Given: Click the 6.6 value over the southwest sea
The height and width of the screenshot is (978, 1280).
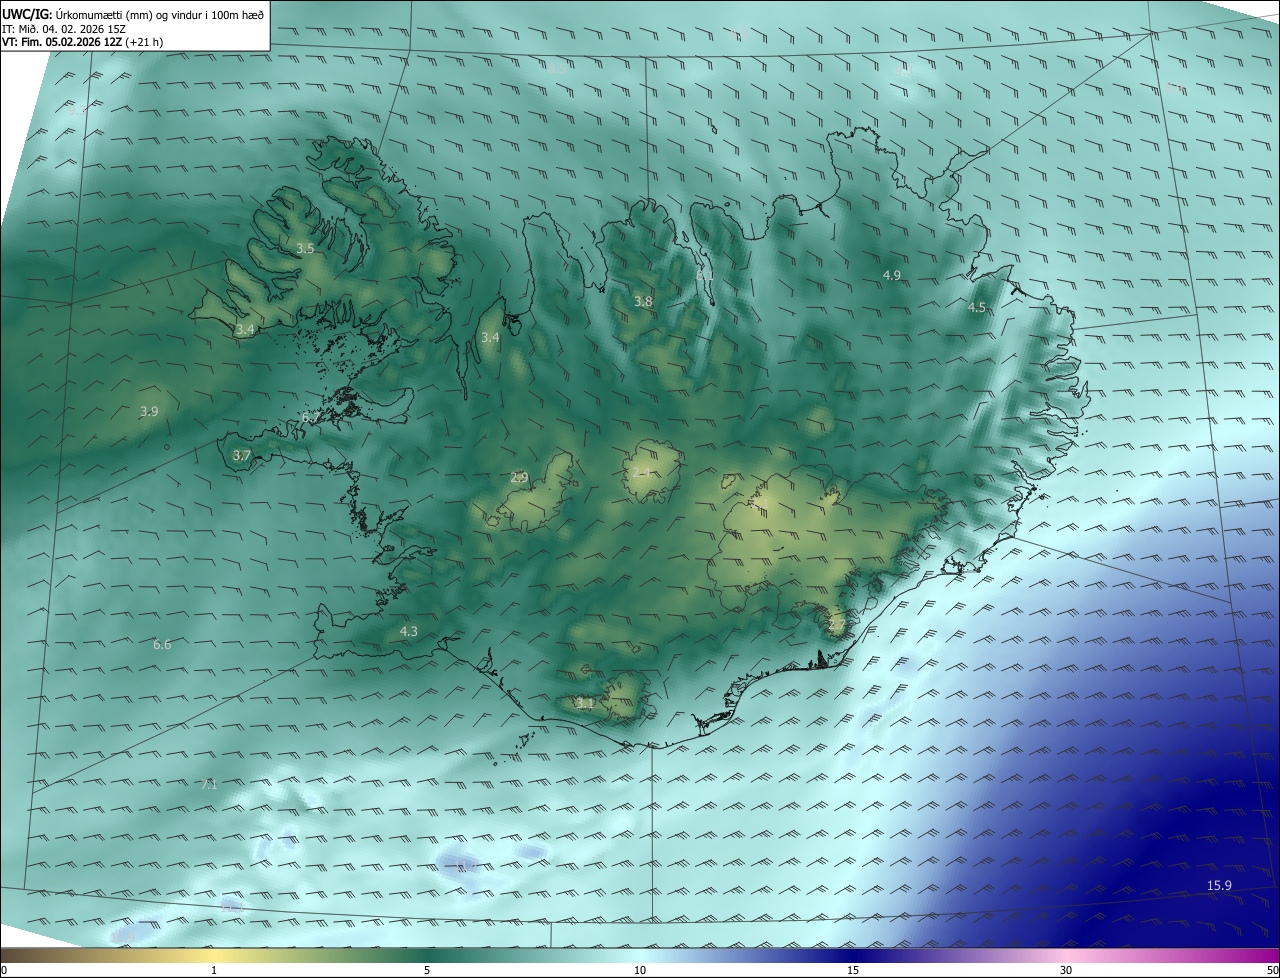Looking at the screenshot, I should 162,645.
